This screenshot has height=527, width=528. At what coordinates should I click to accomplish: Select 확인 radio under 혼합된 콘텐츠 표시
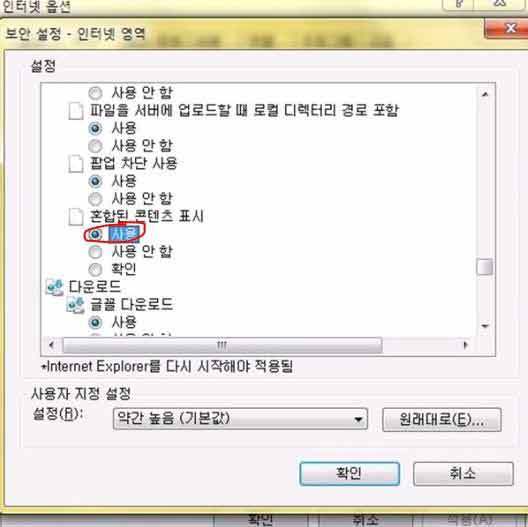(x=96, y=269)
